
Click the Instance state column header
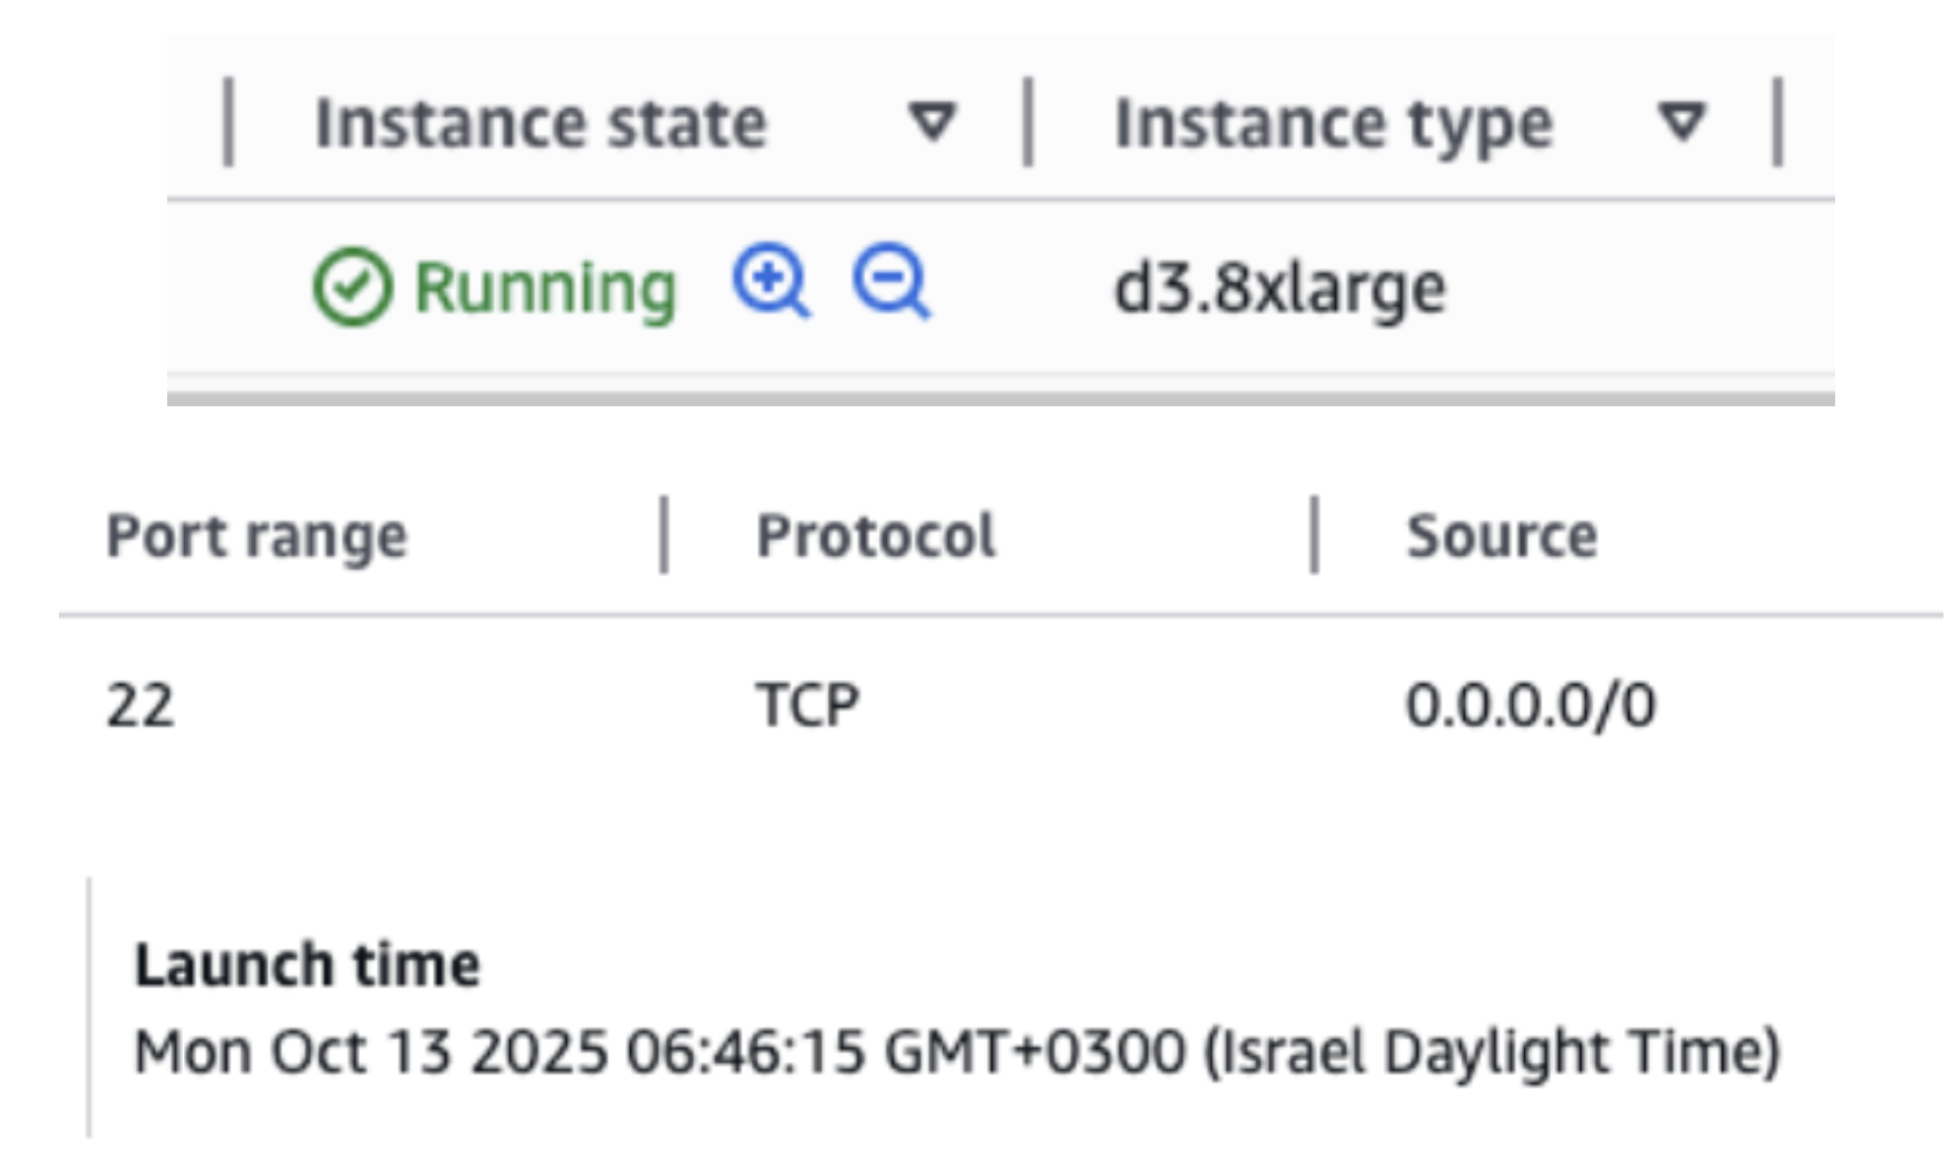[x=540, y=124]
